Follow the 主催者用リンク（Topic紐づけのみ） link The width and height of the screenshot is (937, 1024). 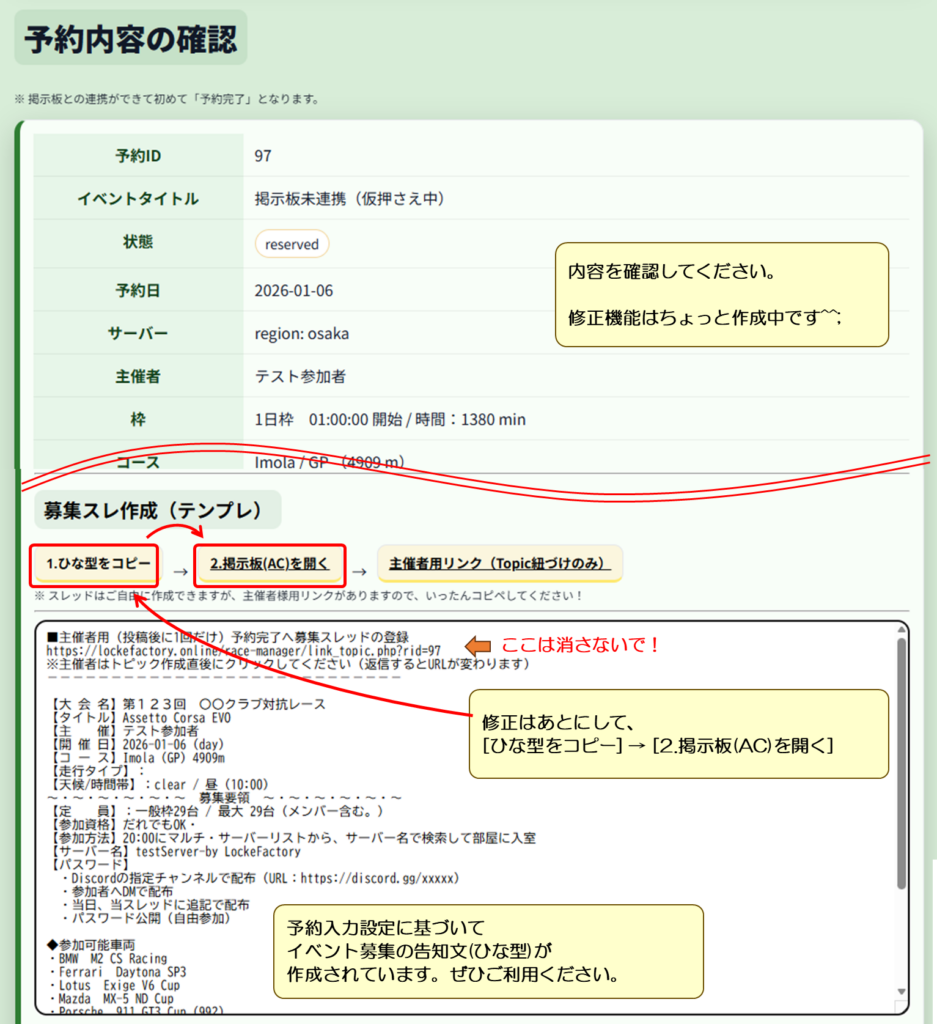coord(499,564)
